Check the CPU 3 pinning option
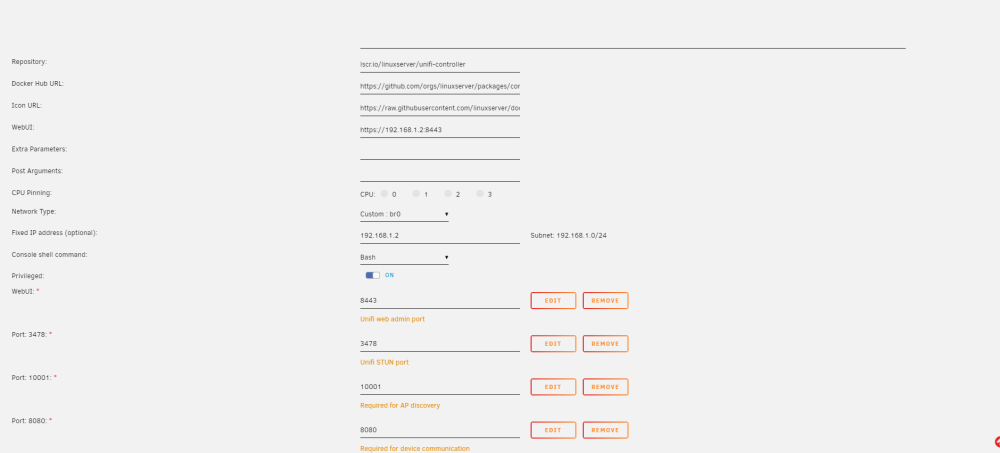This screenshot has height=453, width=1000. (x=480, y=193)
